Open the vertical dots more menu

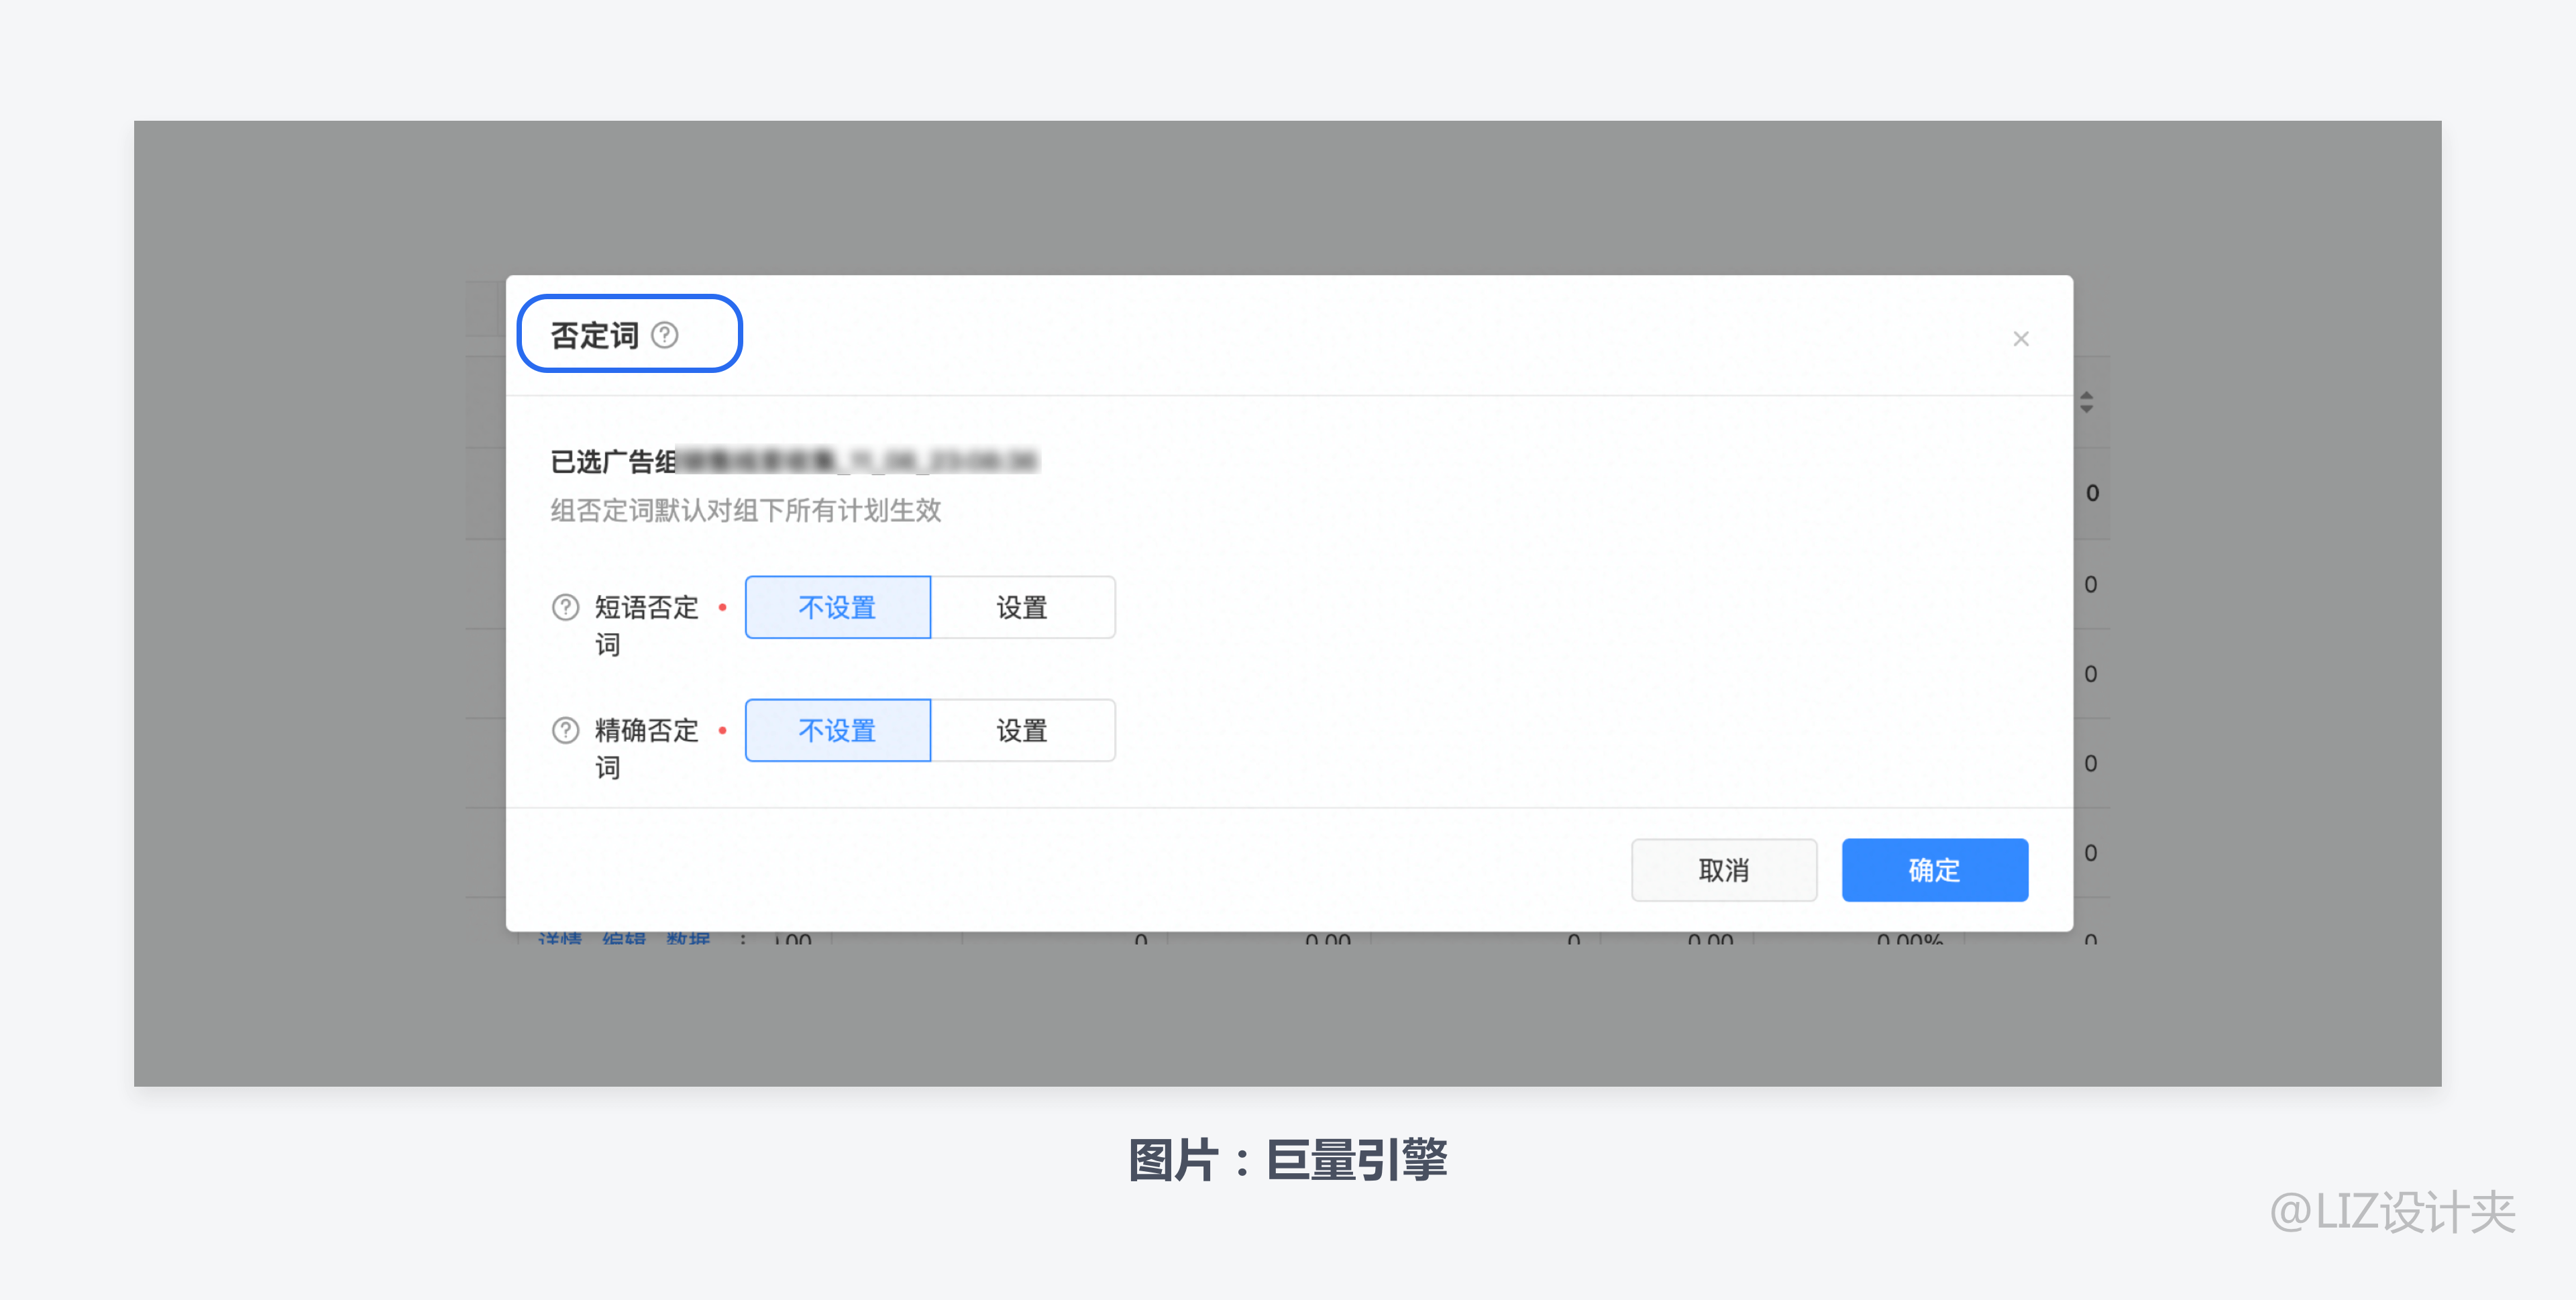point(742,939)
